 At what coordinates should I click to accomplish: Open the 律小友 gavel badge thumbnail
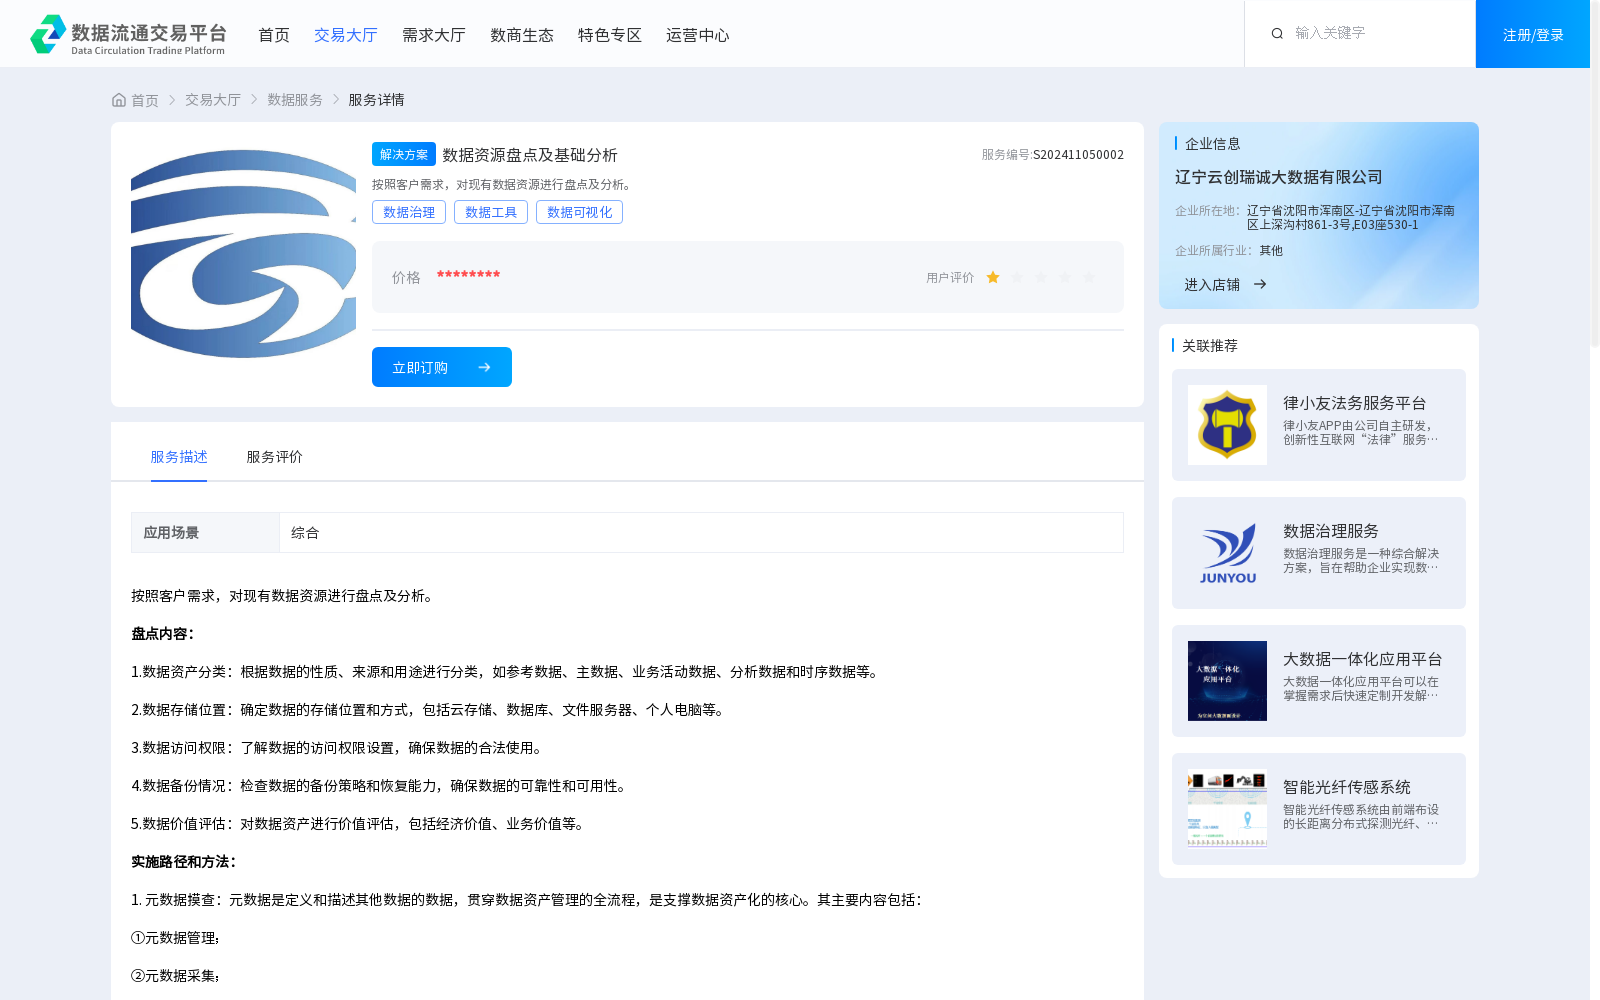tap(1227, 425)
